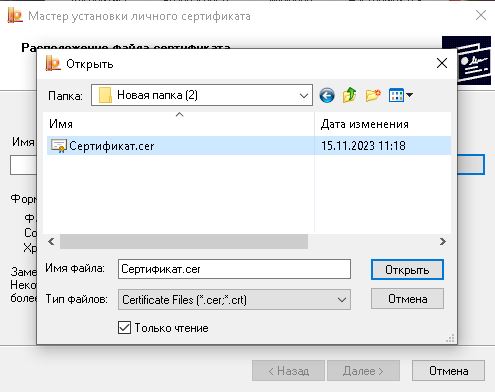Select the Сертификат.cer file name
Image resolution: width=495 pixels, height=392 pixels.
pyautogui.click(x=112, y=146)
